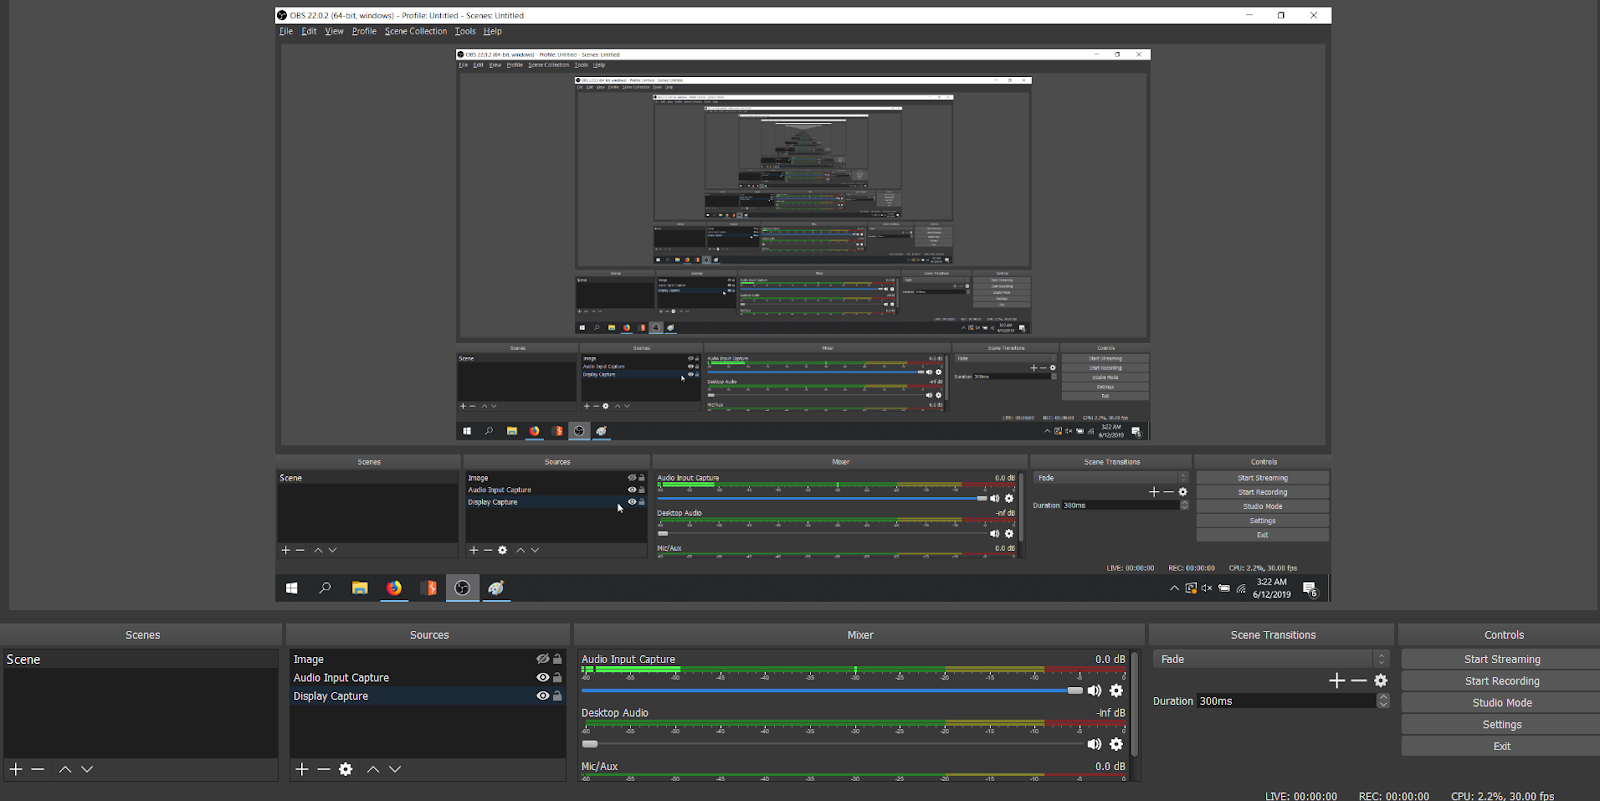Move scene up in bottom Scenes dock
1600x801 pixels.
[x=65, y=769]
